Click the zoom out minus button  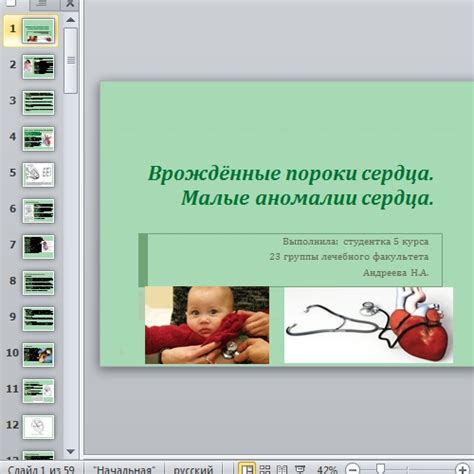click(352, 469)
